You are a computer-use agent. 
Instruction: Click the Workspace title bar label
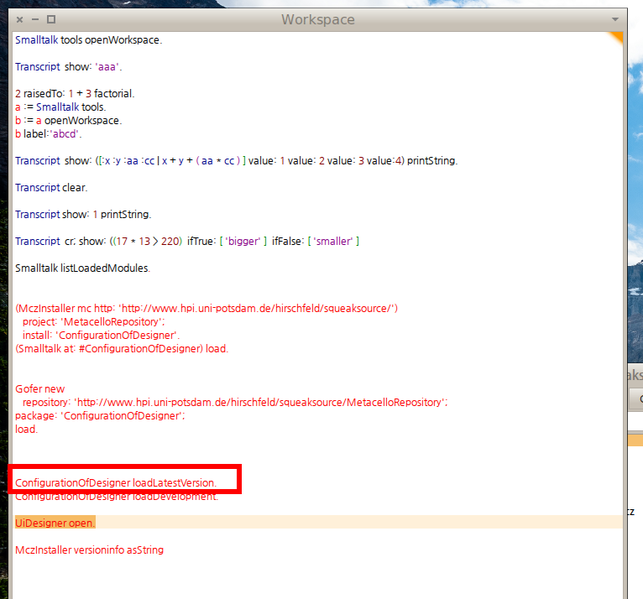[x=317, y=19]
